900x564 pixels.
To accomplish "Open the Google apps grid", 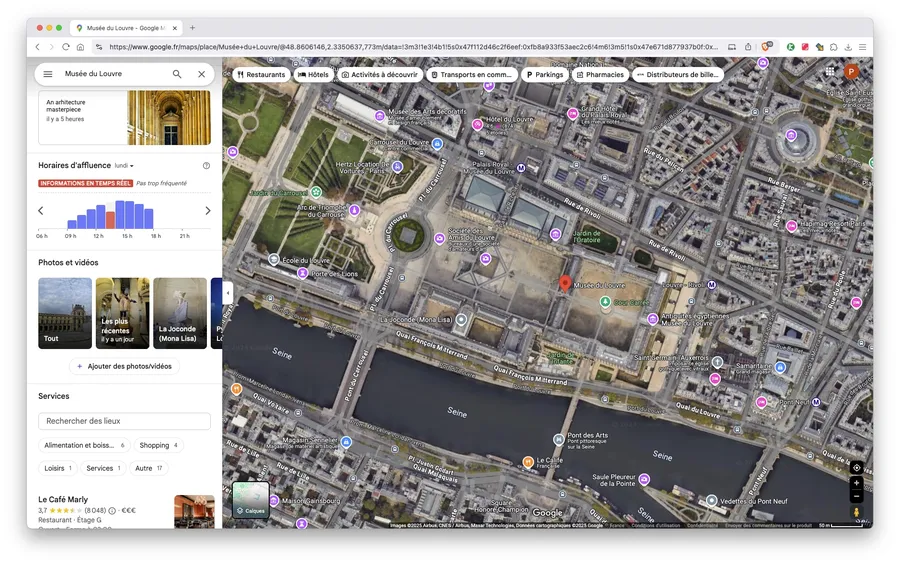I will (830, 71).
